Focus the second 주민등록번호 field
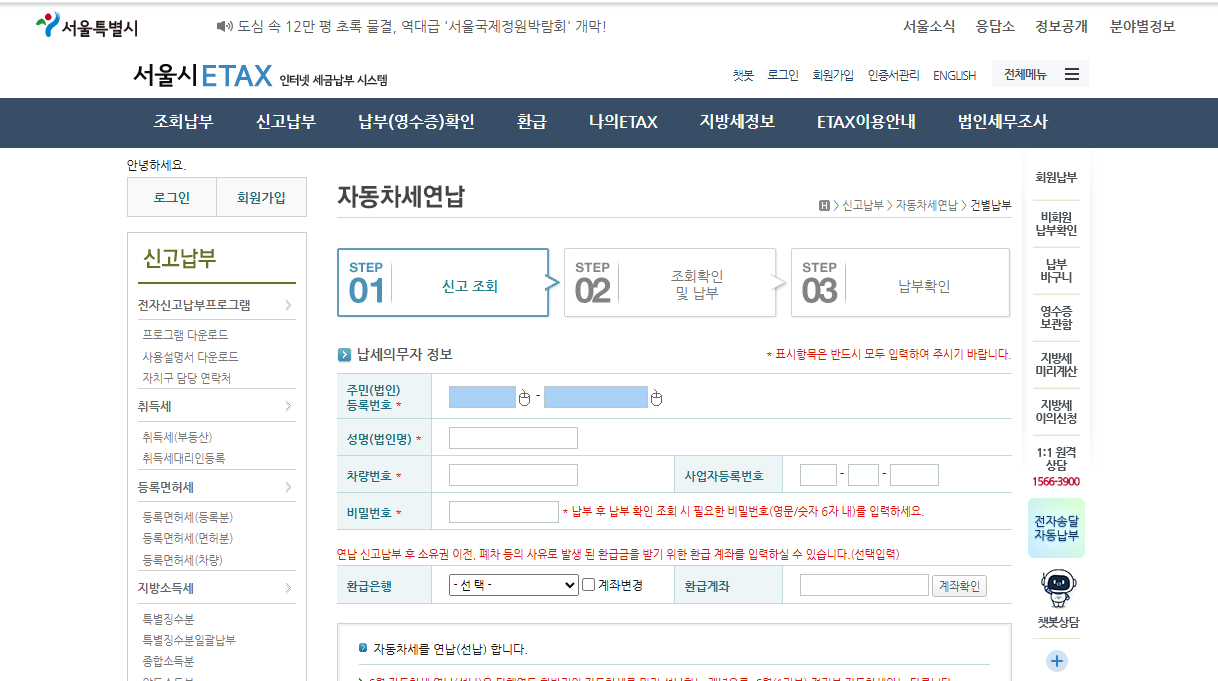The height and width of the screenshot is (681, 1218). (596, 397)
